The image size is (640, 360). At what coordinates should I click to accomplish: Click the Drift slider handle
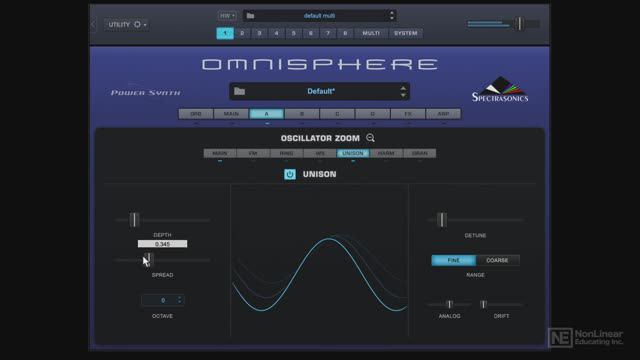coord(484,304)
